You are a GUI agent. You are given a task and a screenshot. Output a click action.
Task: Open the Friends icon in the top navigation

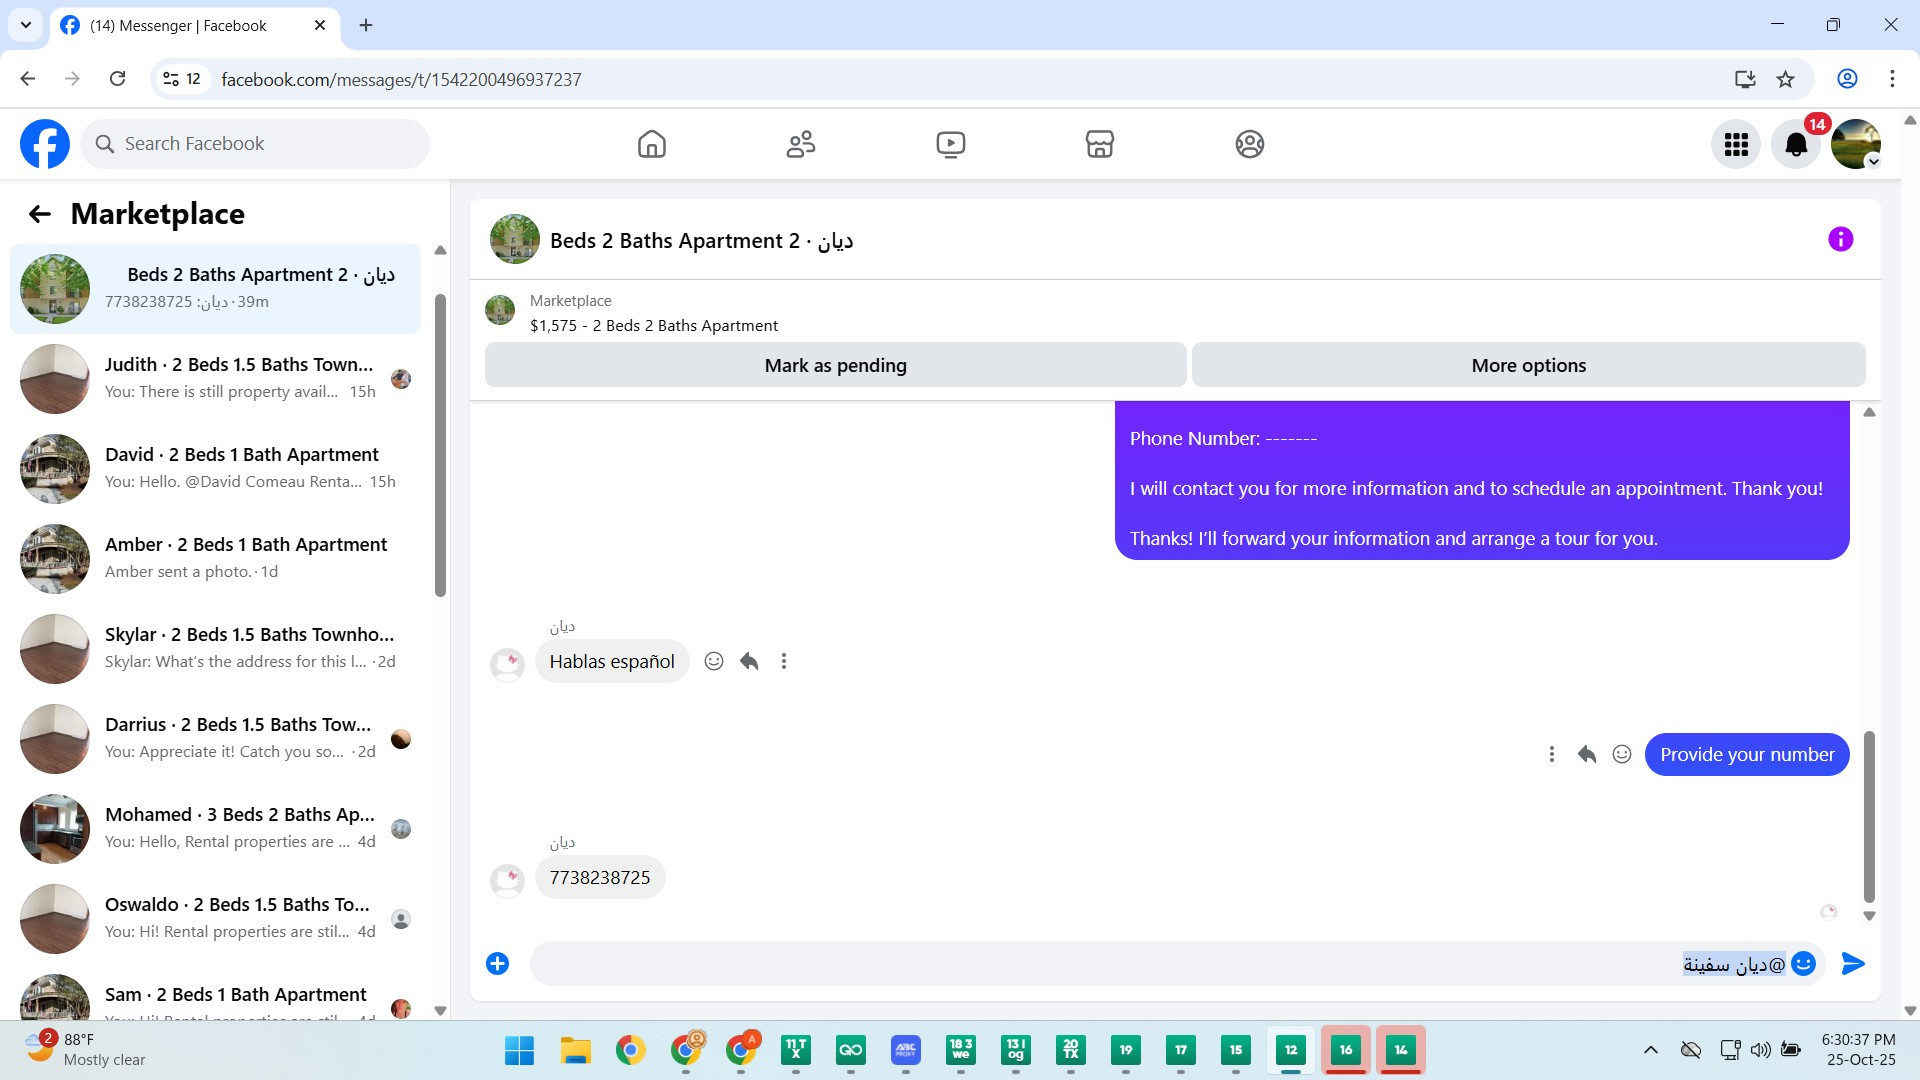[x=800, y=144]
